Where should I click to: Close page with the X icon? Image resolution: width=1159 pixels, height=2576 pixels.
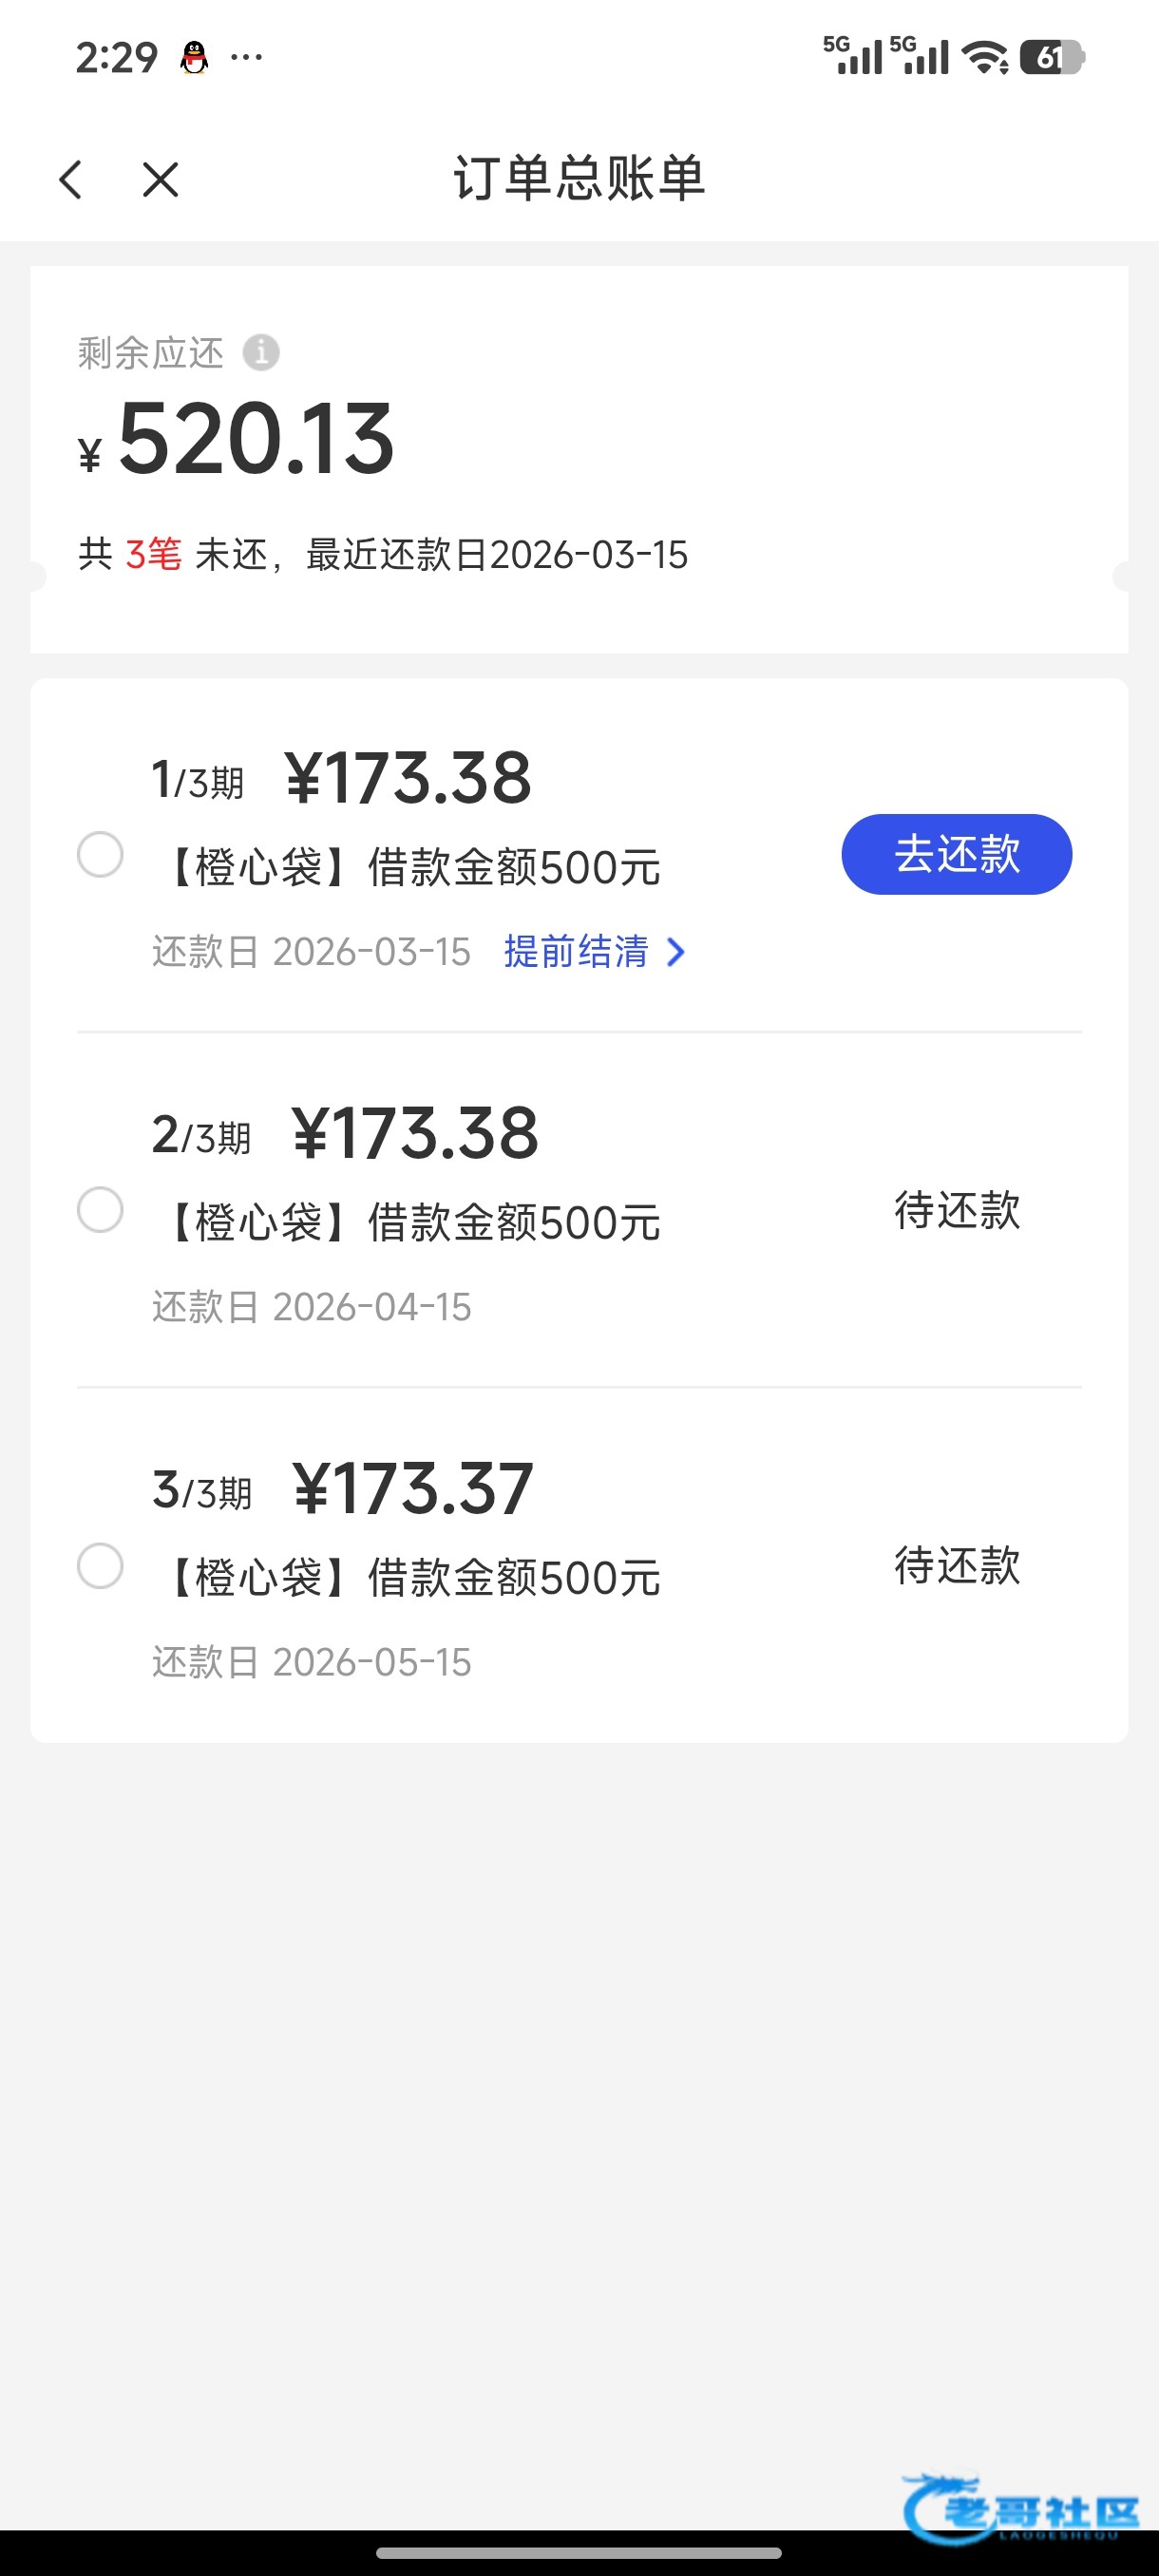point(160,180)
